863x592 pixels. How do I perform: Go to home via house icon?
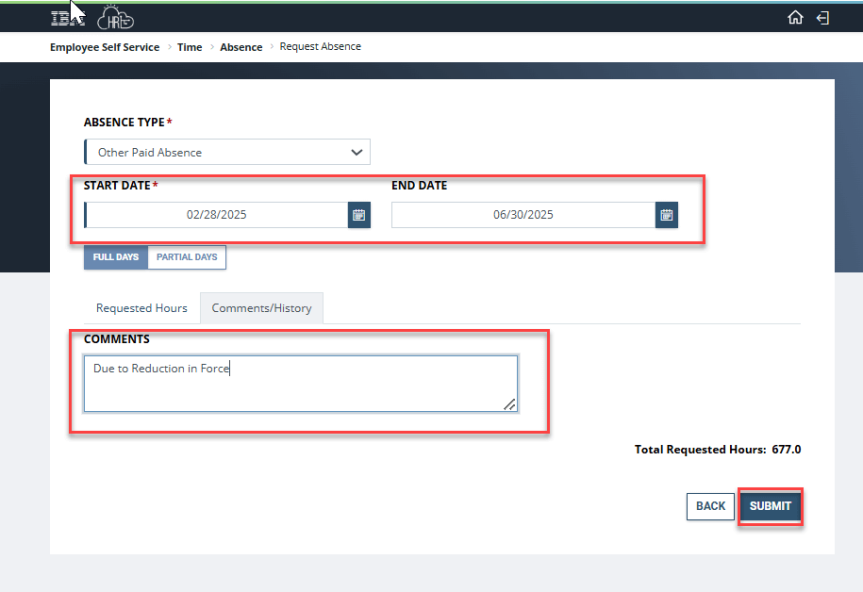pos(795,18)
